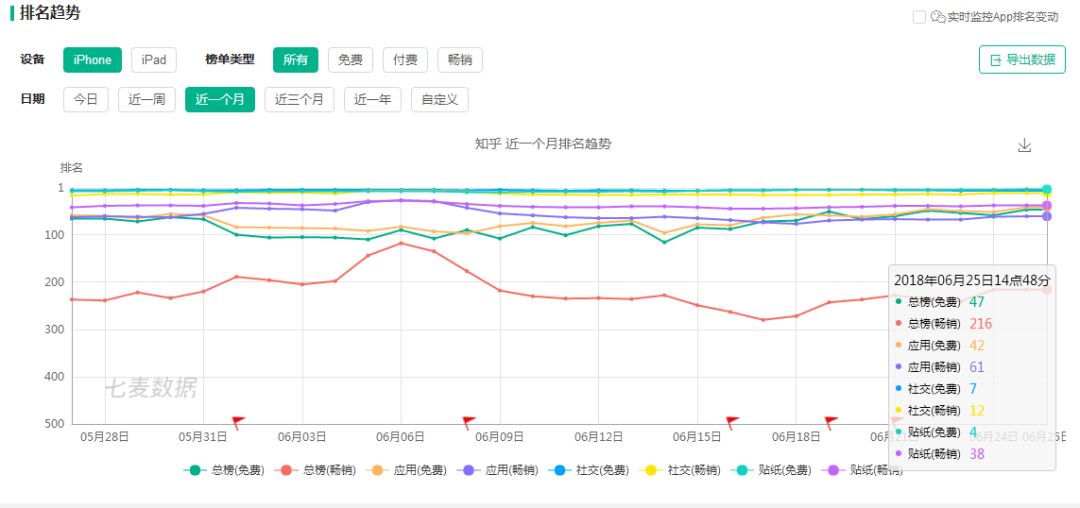Click the 05月28日 axis label
The image size is (1080, 508).
[105, 437]
